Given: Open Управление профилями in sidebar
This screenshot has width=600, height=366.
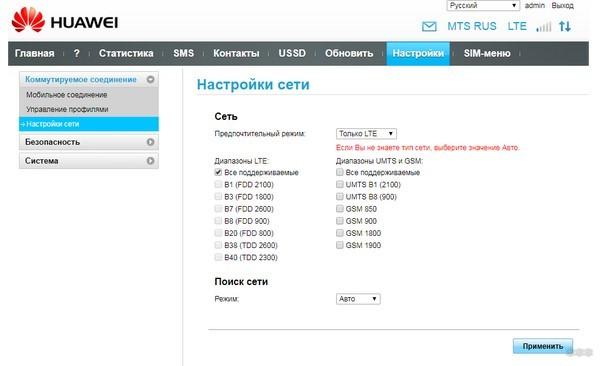Looking at the screenshot, I should [67, 109].
